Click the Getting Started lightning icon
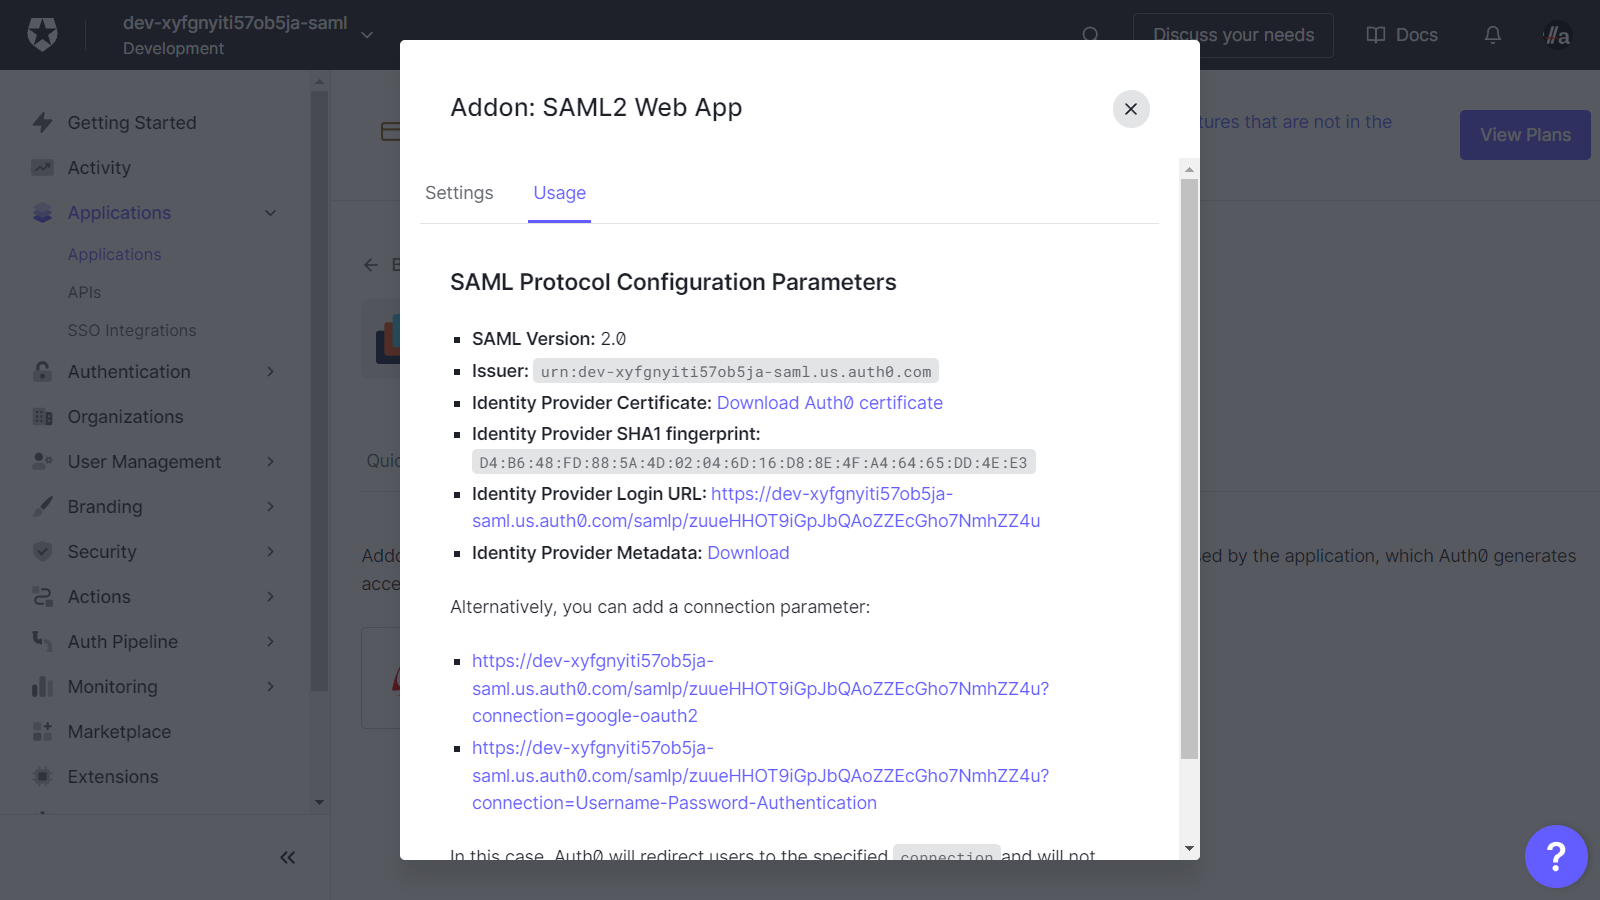The image size is (1600, 900). [x=42, y=123]
